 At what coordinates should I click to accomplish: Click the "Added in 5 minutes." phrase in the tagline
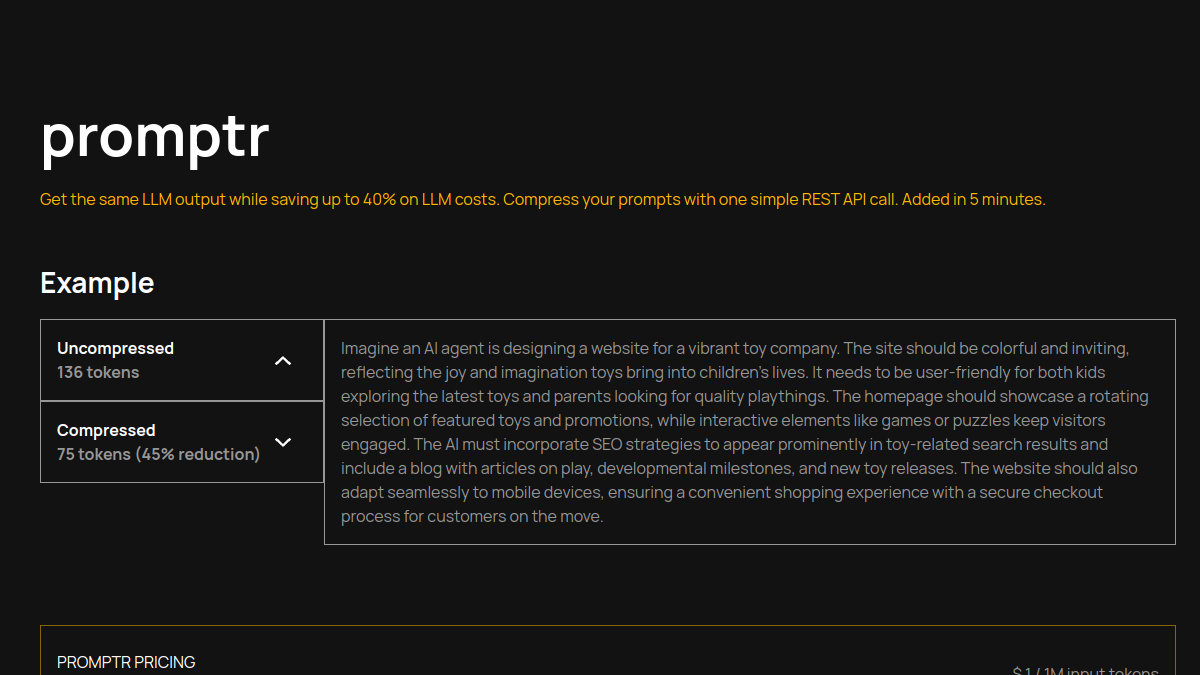tap(976, 199)
